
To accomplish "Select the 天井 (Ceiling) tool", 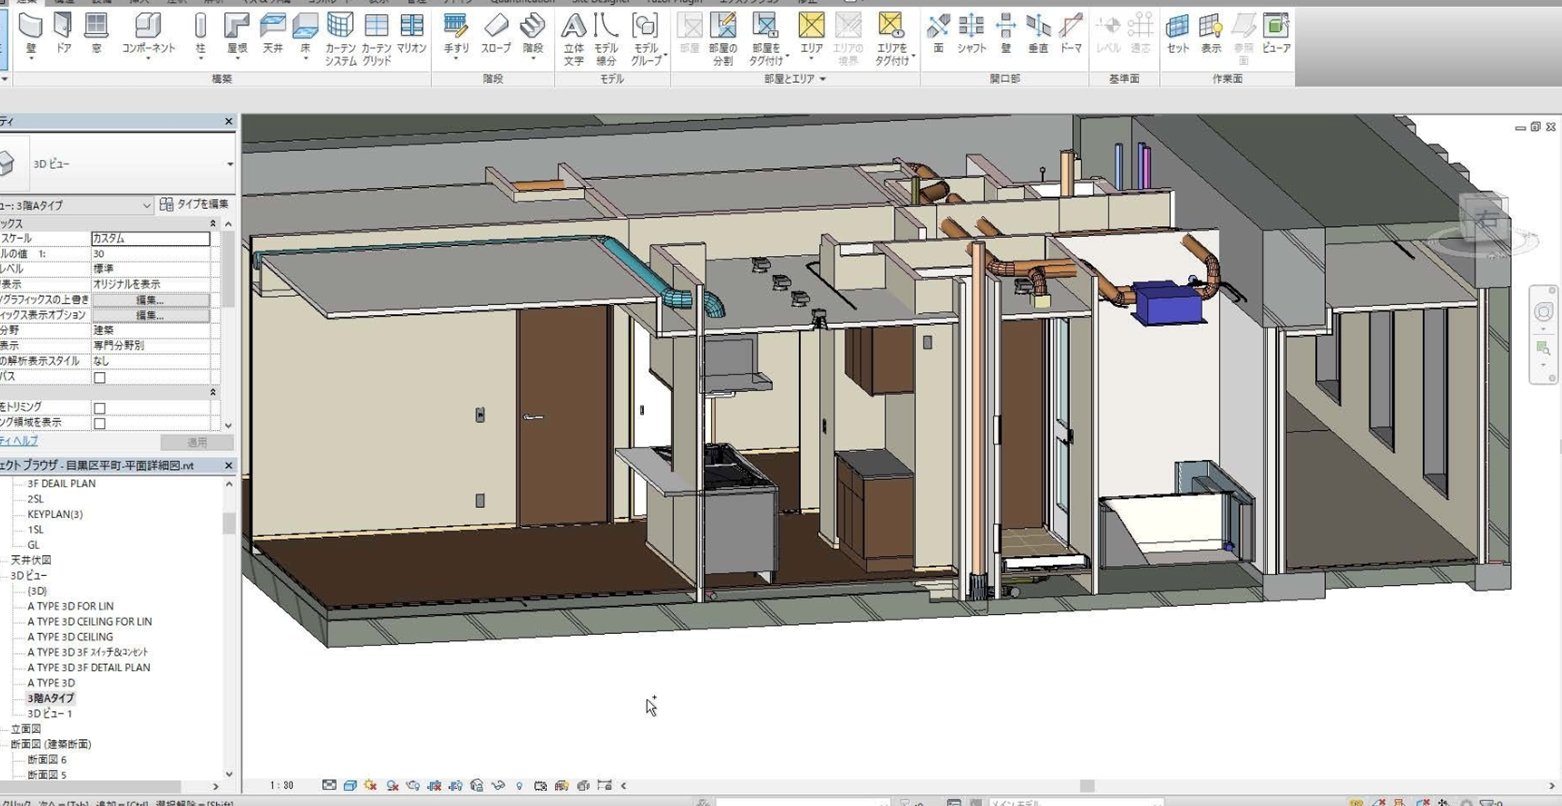I will pyautogui.click(x=272, y=35).
